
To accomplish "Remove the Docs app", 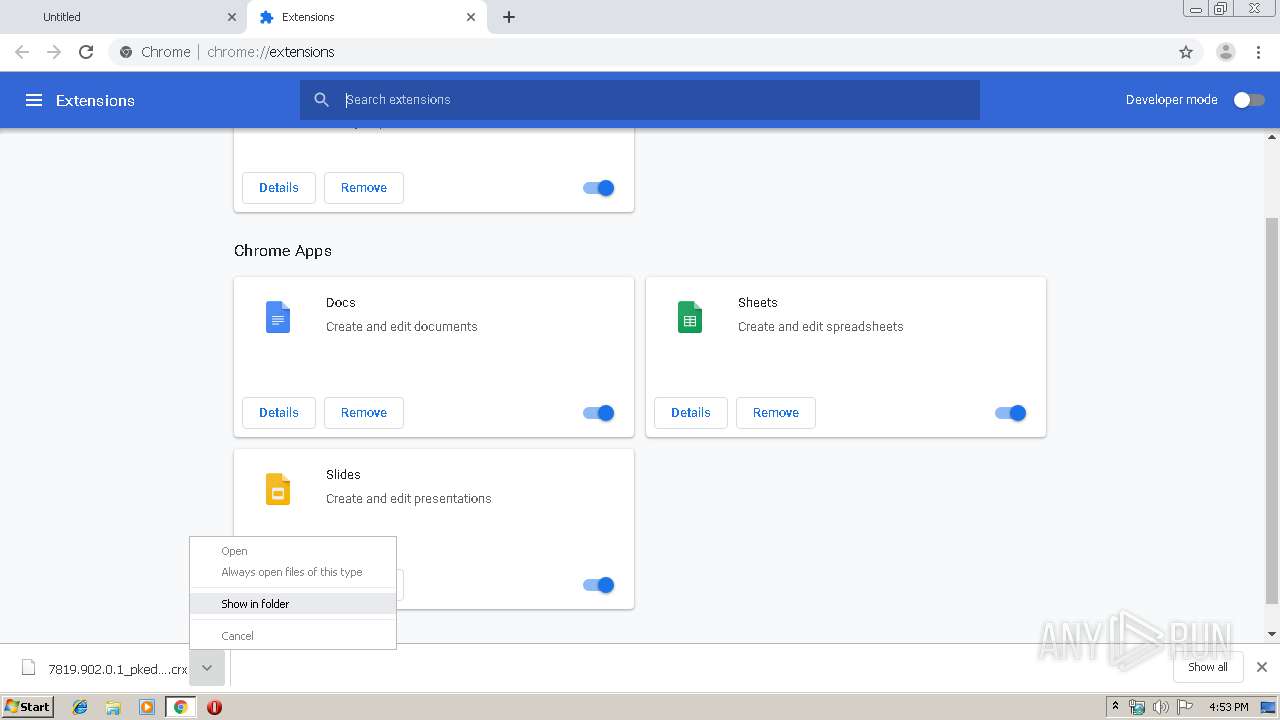I will [x=364, y=413].
